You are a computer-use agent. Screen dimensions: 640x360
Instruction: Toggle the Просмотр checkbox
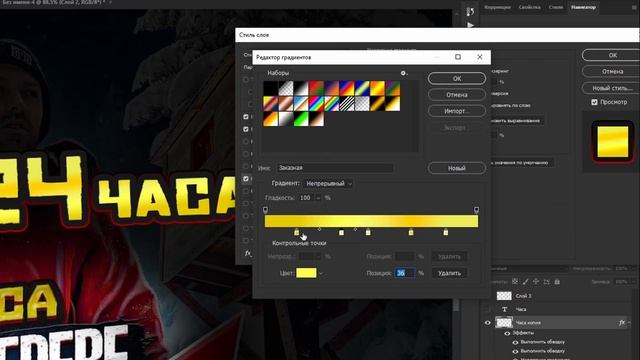[594, 102]
